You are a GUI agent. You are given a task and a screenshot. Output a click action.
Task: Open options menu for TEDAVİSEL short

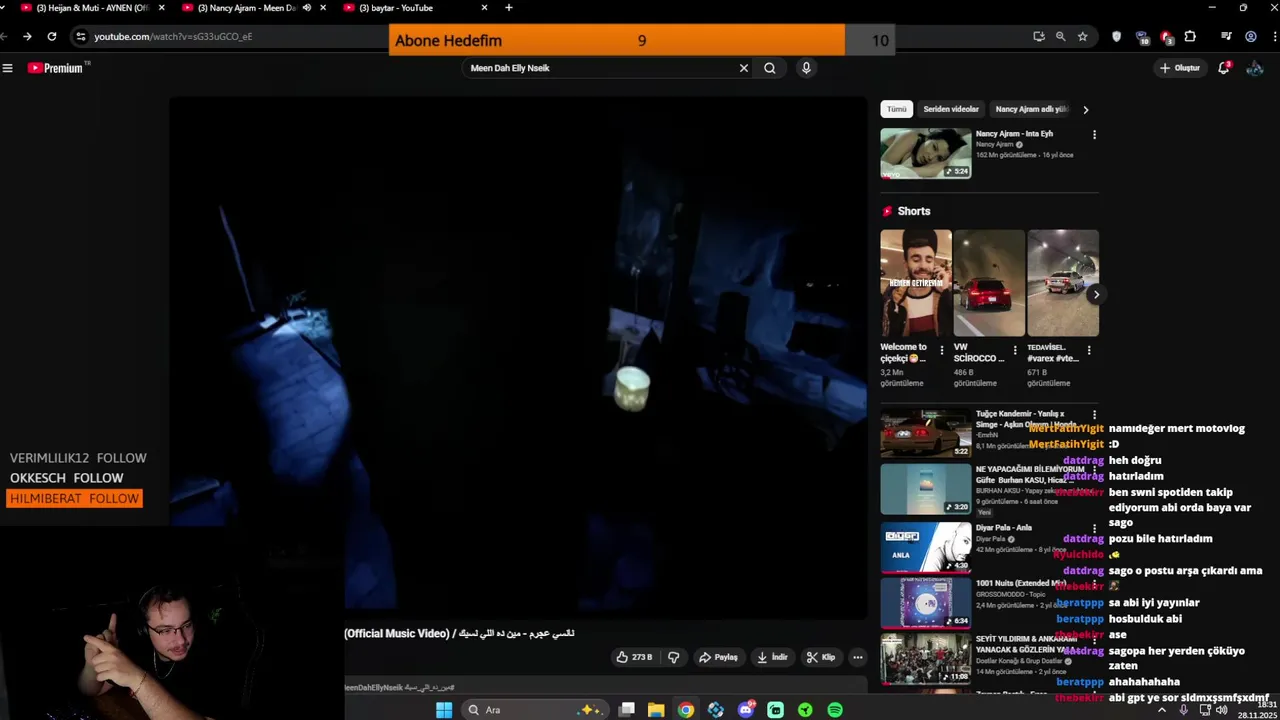click(1089, 351)
